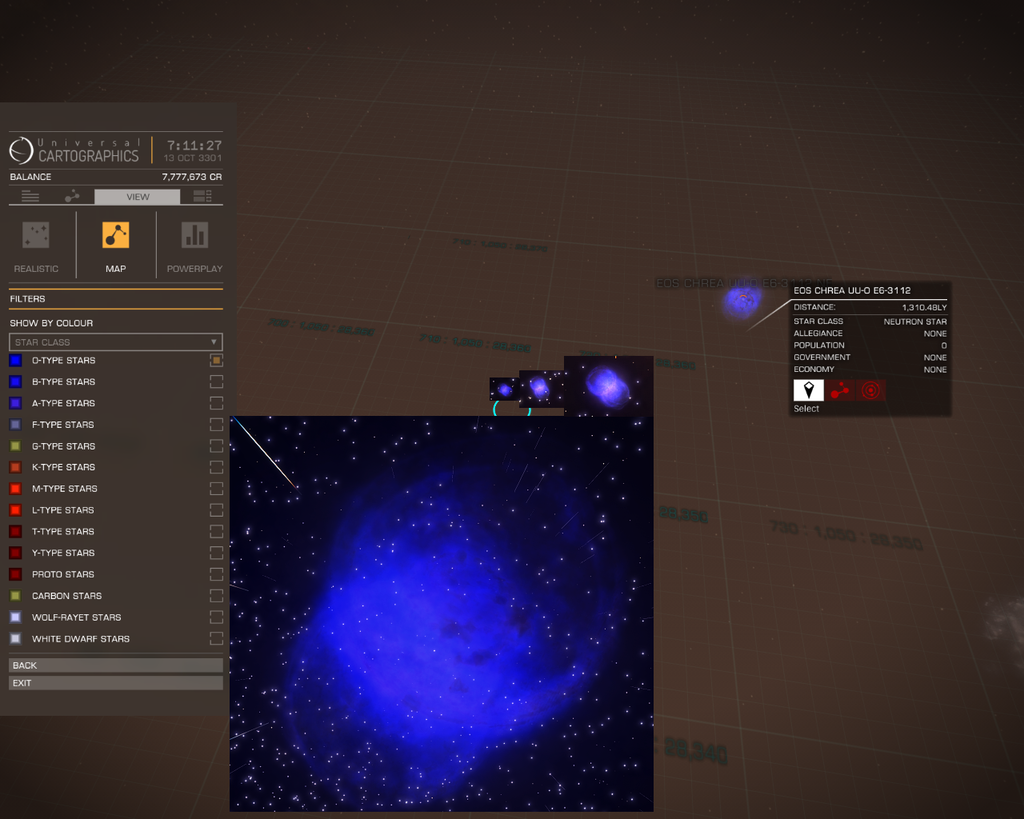Toggle the A-Type Stars checkbox
Image resolution: width=1024 pixels, height=819 pixels.
(x=216, y=403)
